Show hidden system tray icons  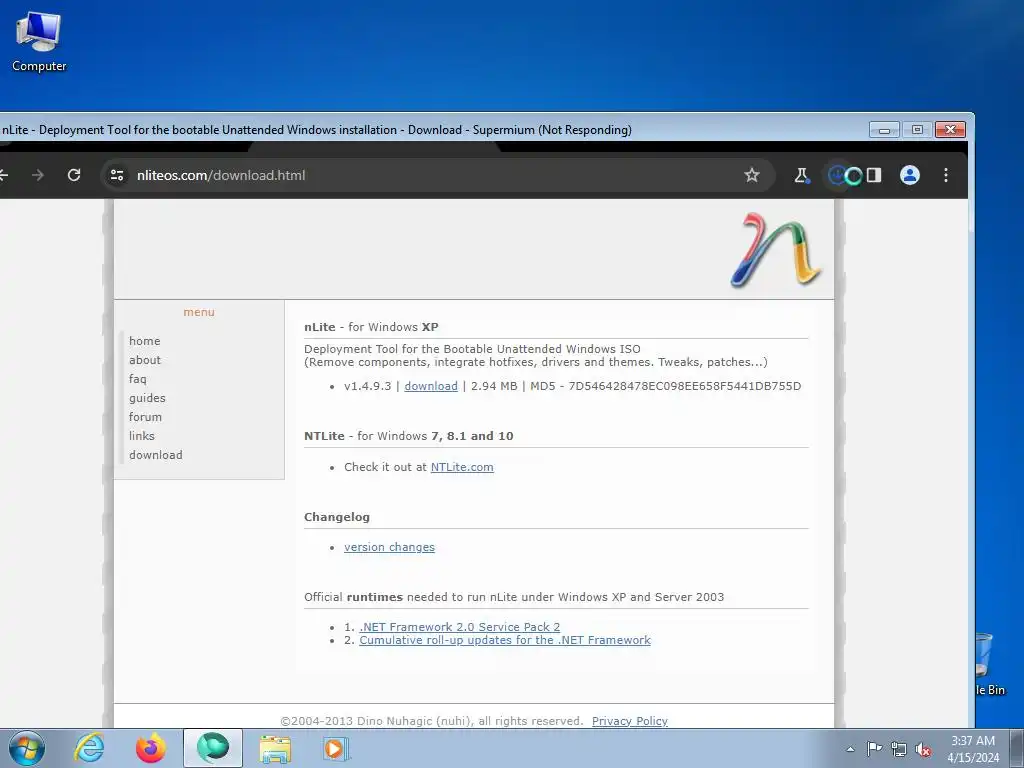850,749
